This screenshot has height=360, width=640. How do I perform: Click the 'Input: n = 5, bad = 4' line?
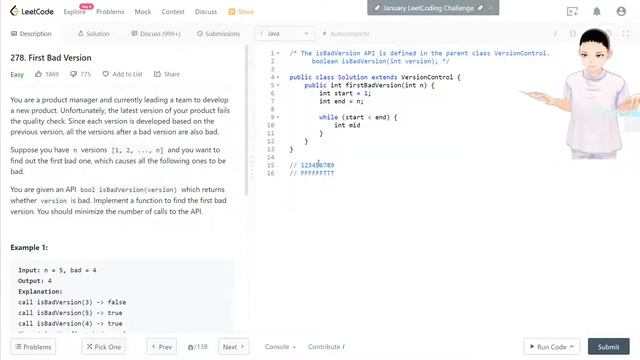(57, 270)
